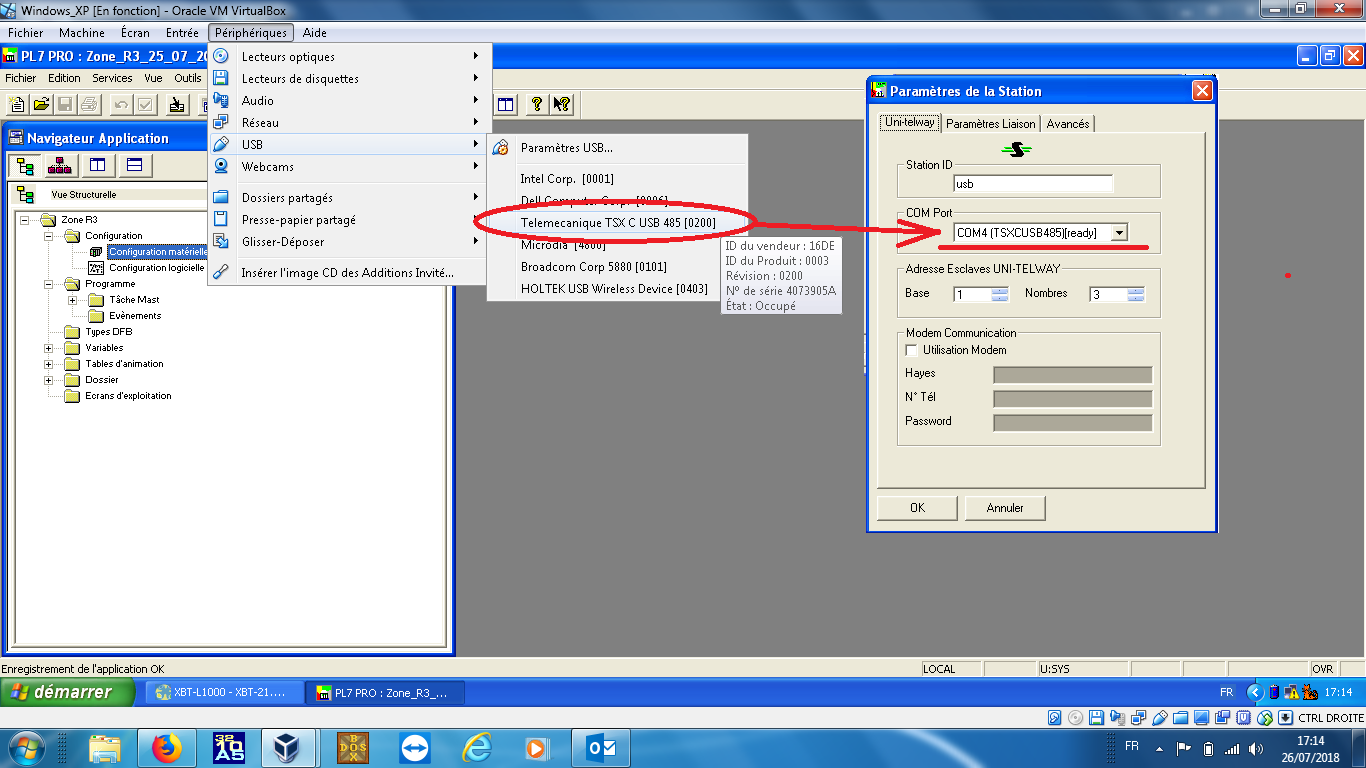The height and width of the screenshot is (768, 1366).
Task: Open the Réseau submenu entry
Action: click(x=260, y=123)
